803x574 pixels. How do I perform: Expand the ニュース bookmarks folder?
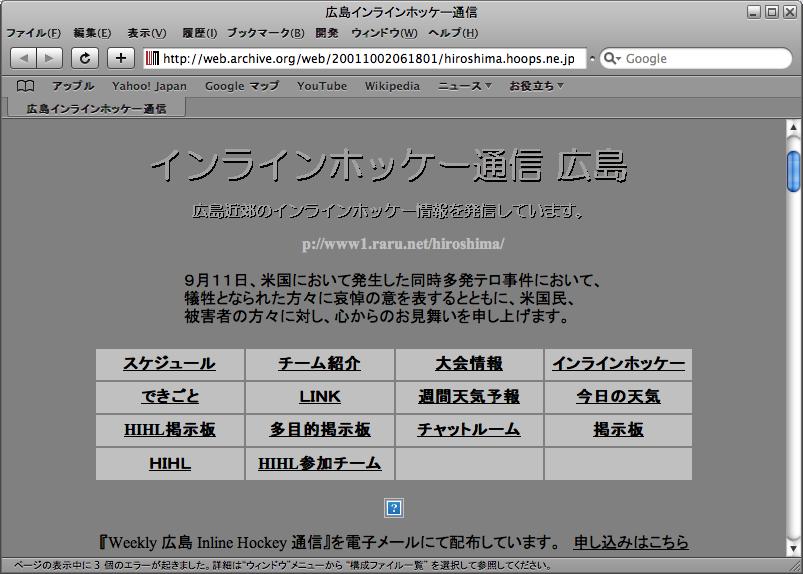tap(464, 86)
